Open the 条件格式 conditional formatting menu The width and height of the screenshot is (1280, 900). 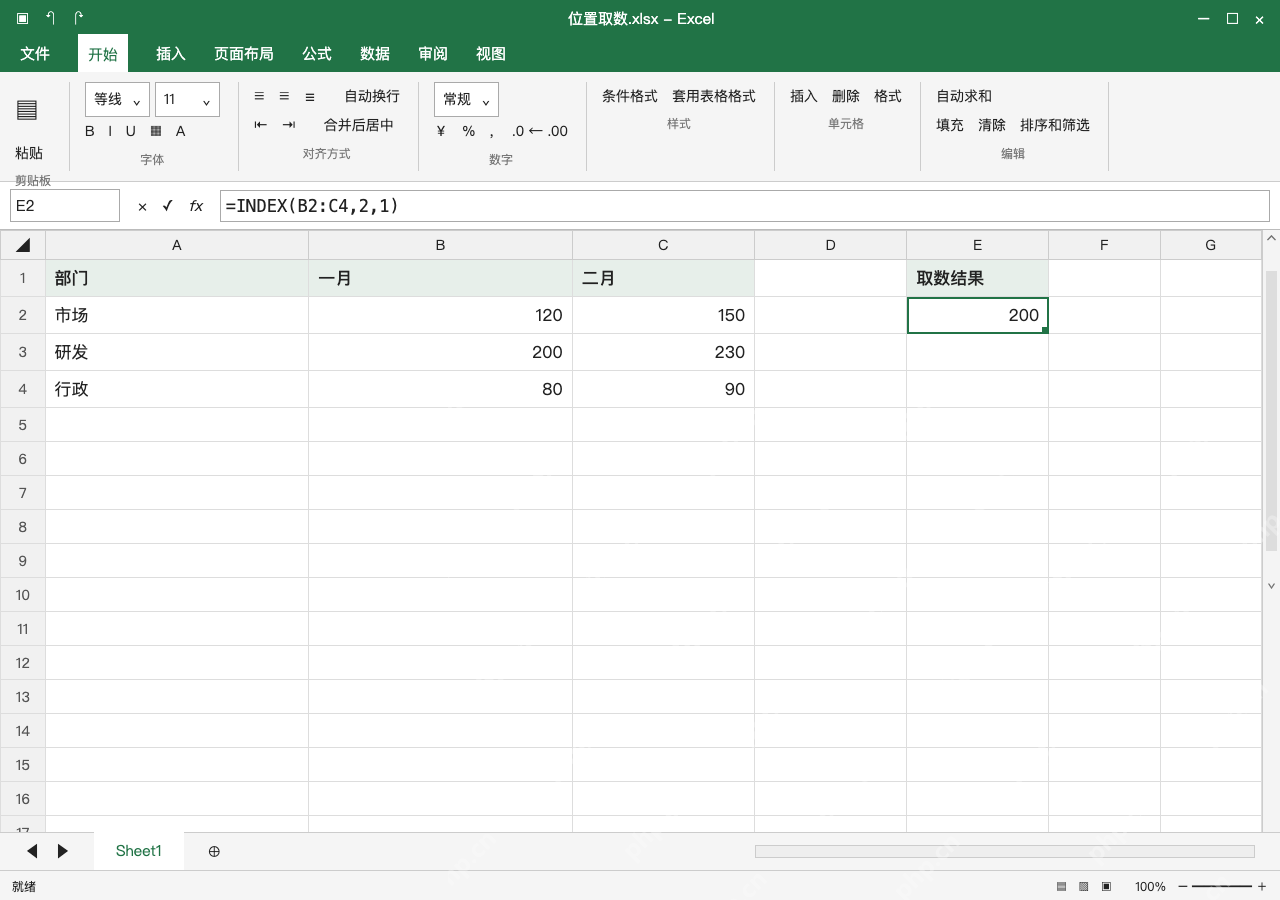[630, 96]
